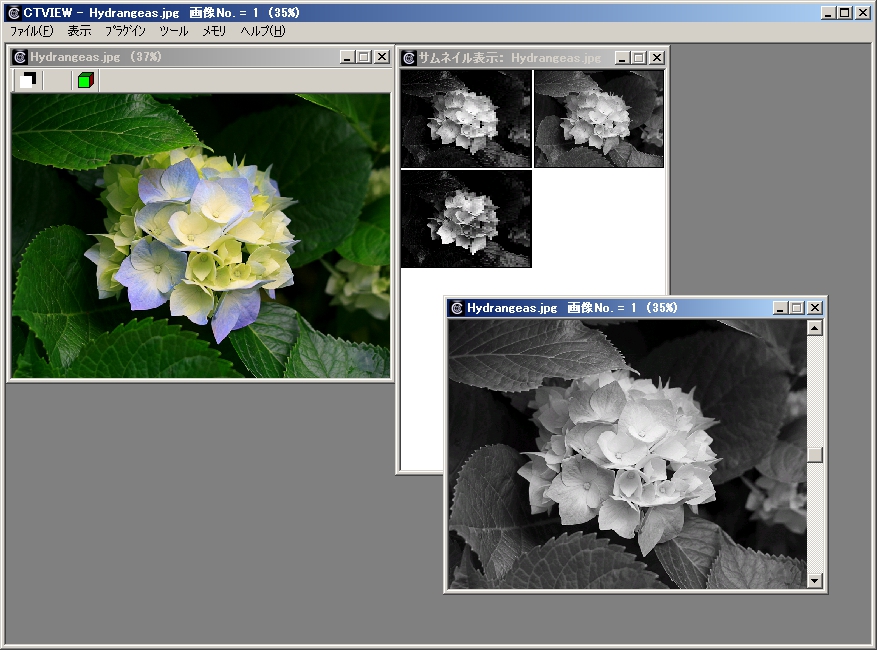Click the scroll up arrow in grayscale image window
This screenshot has height=650, width=877.
click(x=814, y=328)
